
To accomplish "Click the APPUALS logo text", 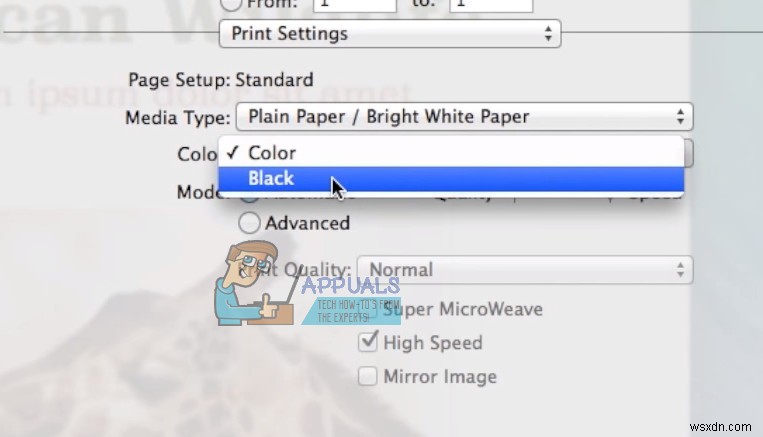I will pos(350,285).
